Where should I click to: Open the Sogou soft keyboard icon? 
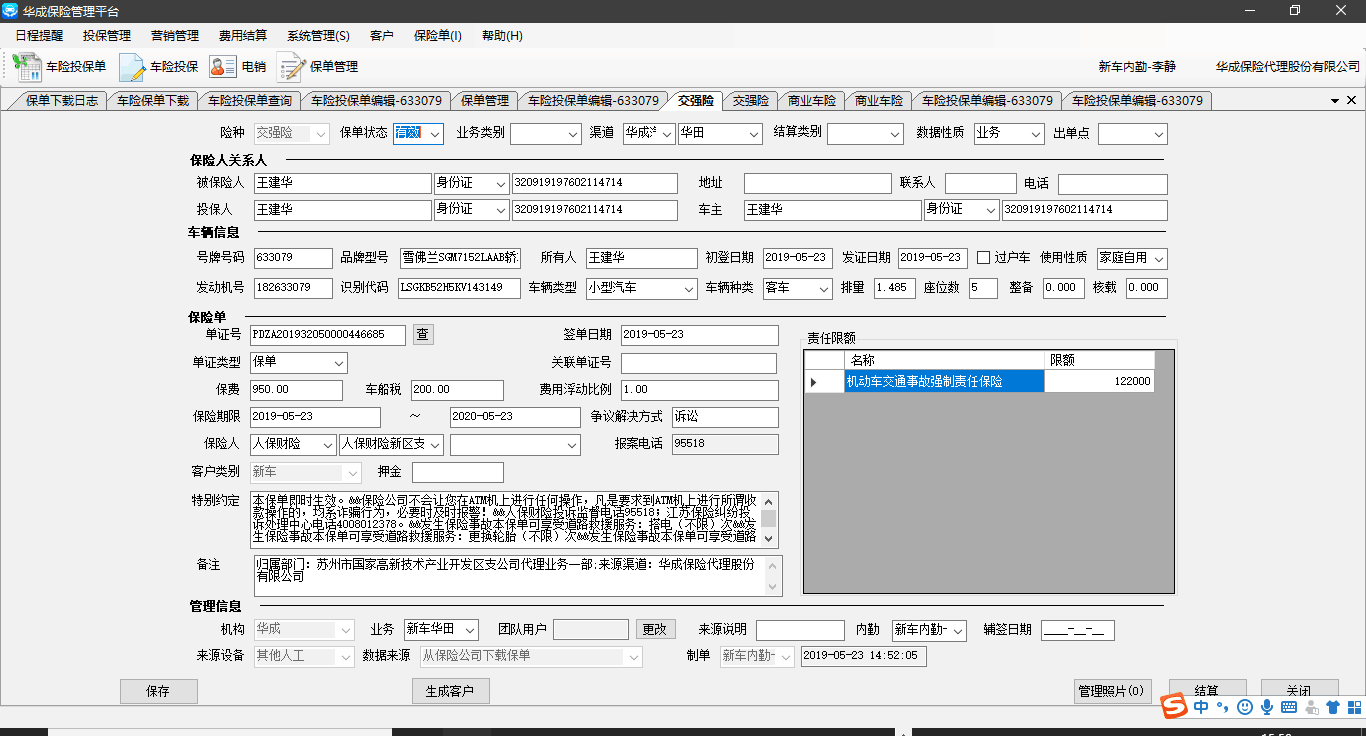1289,707
